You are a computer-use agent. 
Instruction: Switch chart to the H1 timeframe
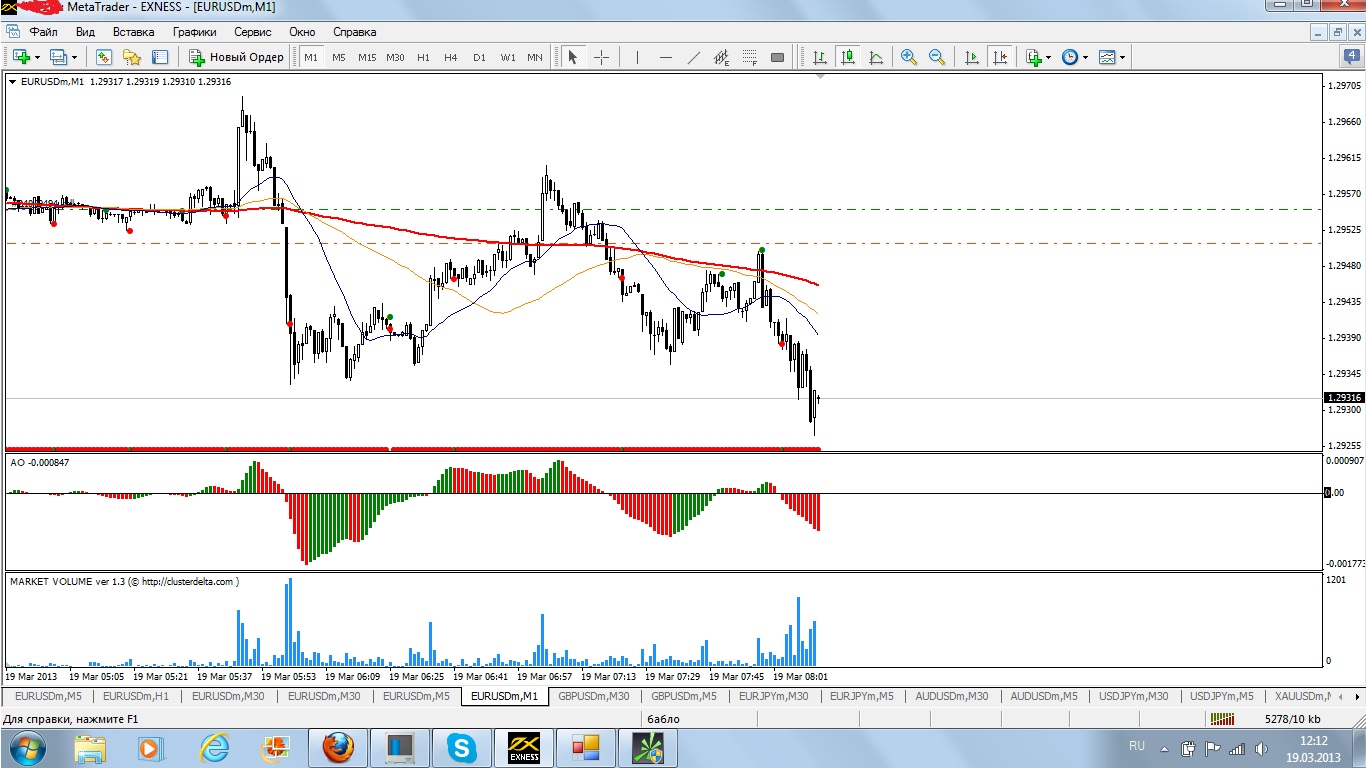(x=424, y=57)
